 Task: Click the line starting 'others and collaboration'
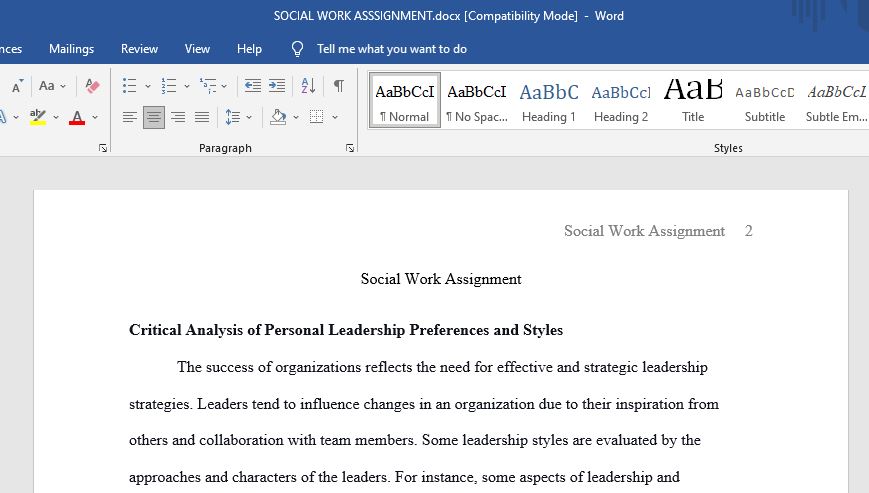(x=415, y=440)
